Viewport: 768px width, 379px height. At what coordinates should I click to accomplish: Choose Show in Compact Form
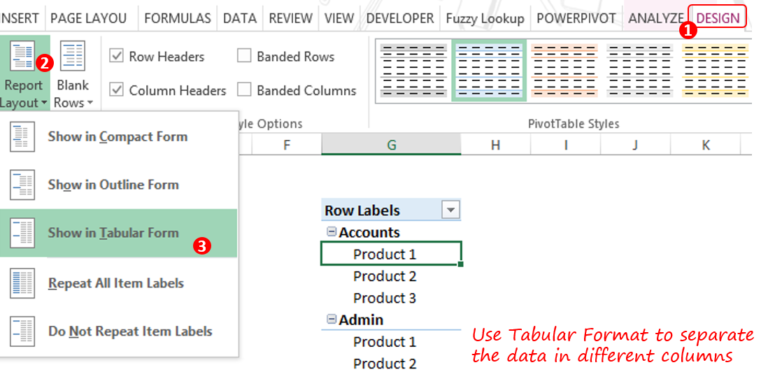[x=118, y=137]
